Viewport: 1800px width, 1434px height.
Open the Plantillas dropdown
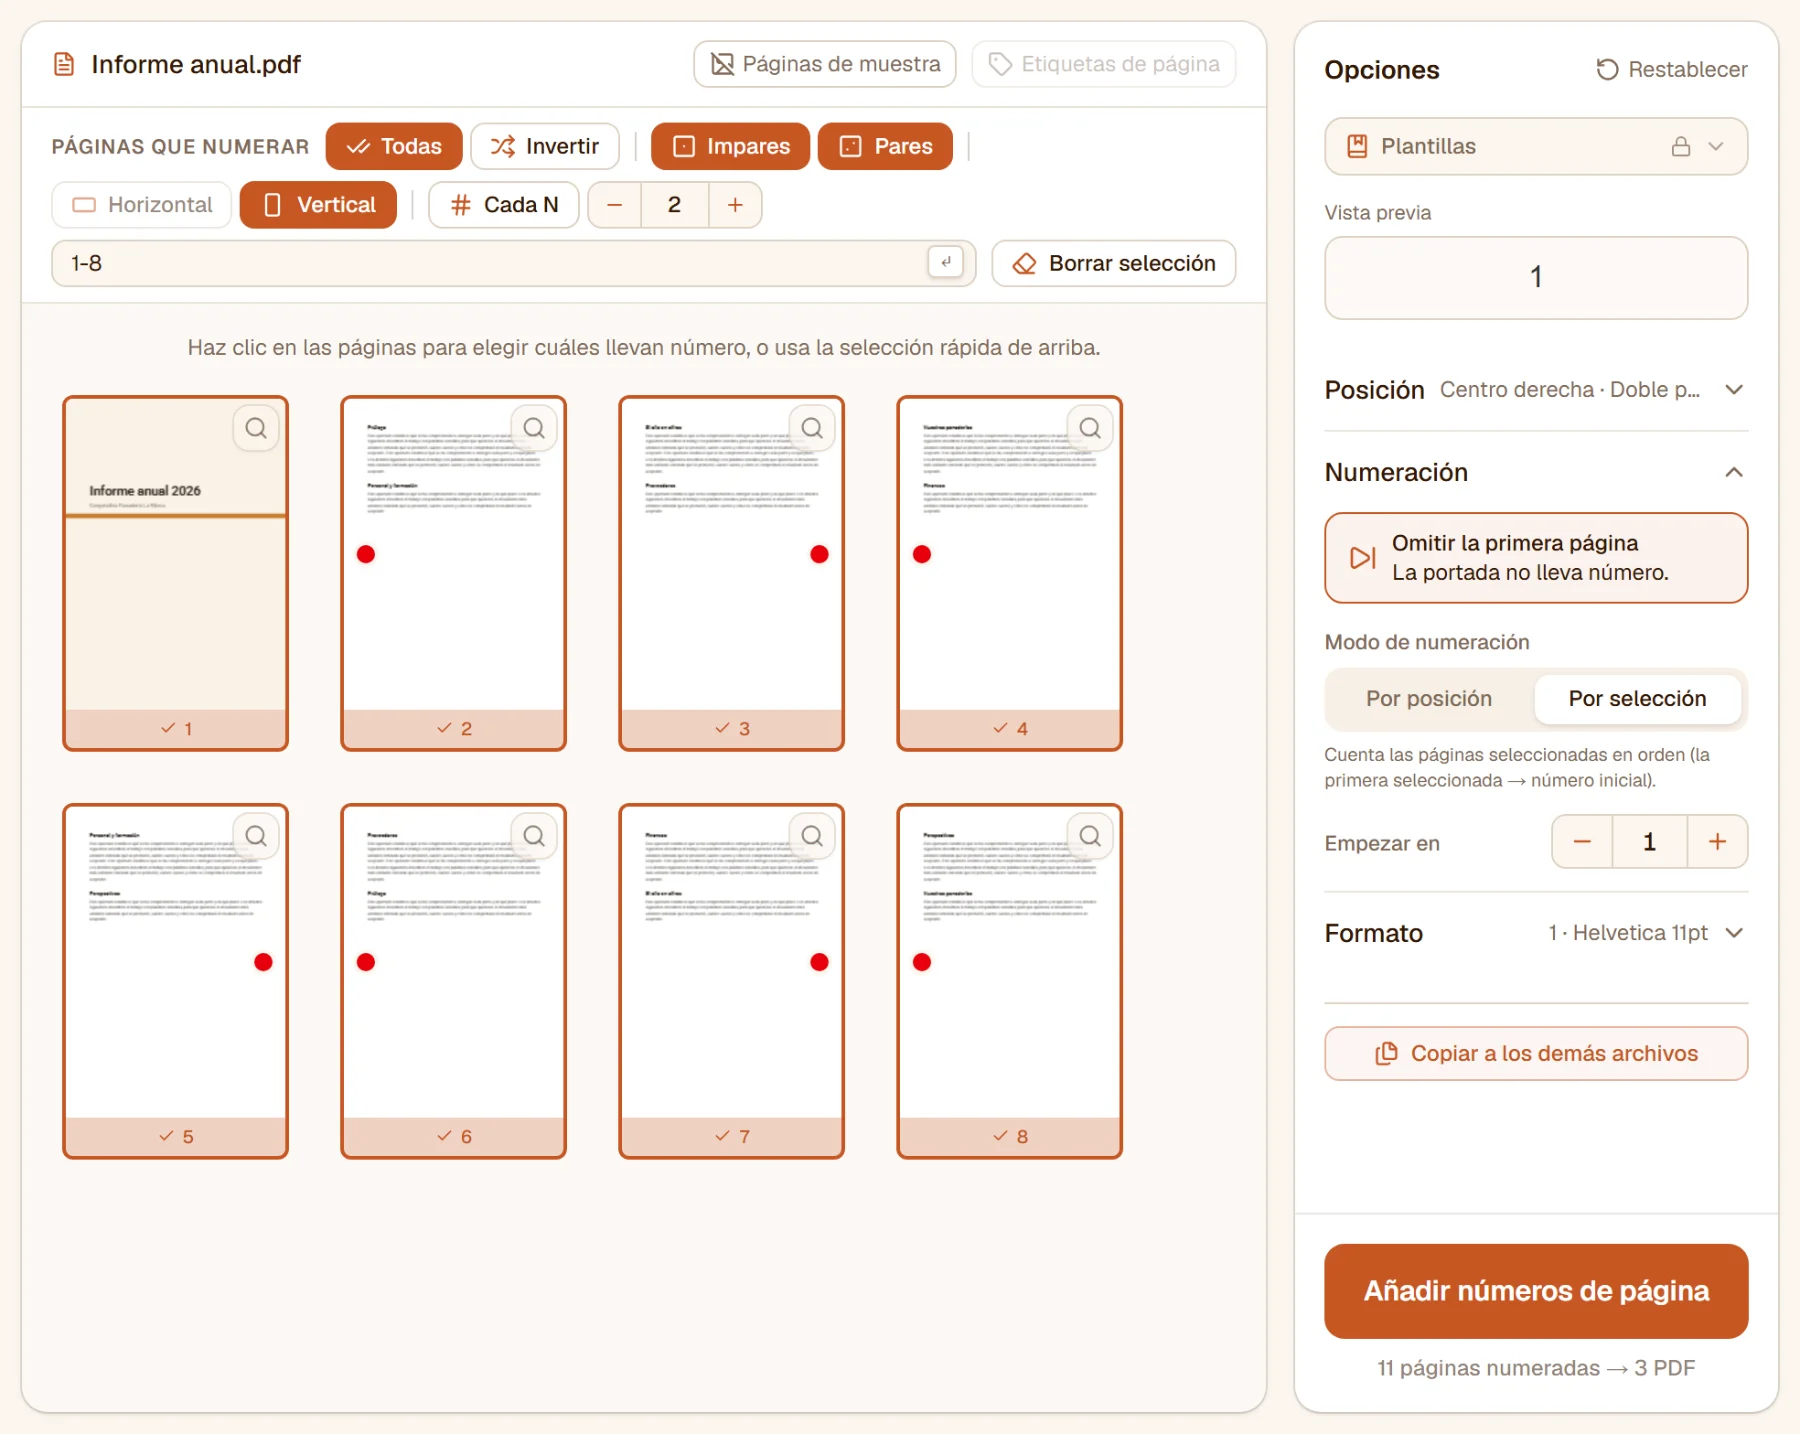click(1536, 146)
